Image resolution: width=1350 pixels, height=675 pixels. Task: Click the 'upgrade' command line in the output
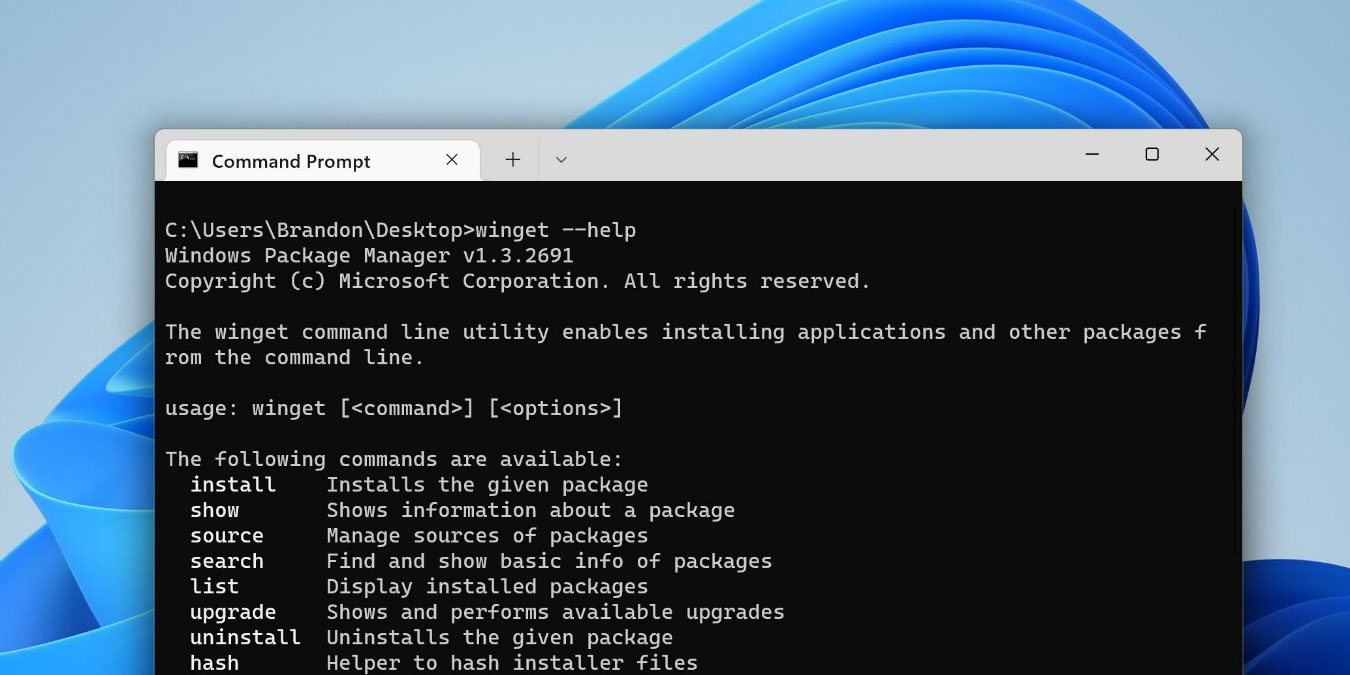pos(233,612)
